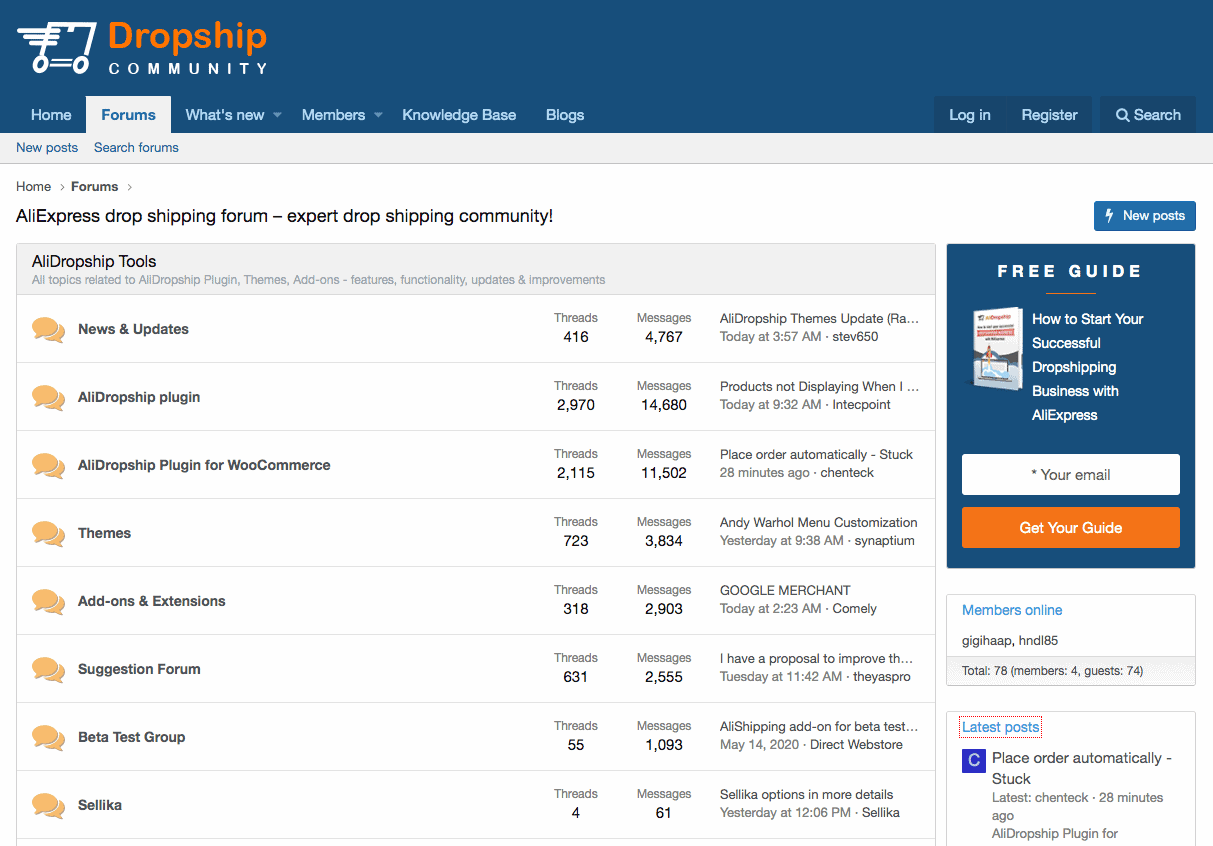Open the Products not Displaying thread

[x=819, y=387]
